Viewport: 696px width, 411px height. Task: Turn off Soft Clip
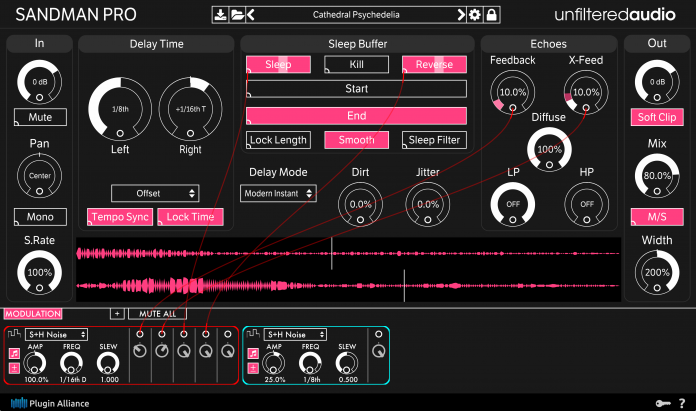tap(657, 117)
